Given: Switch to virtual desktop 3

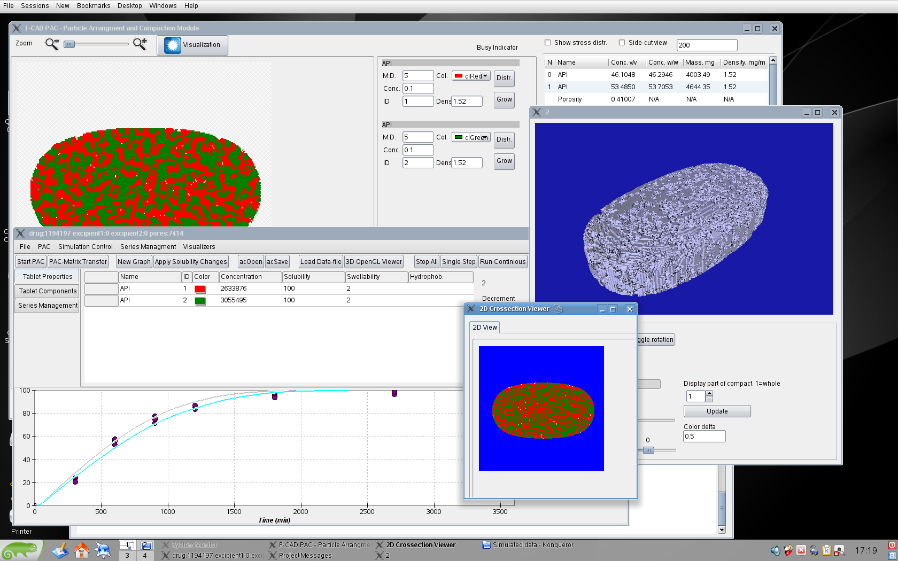Looking at the screenshot, I should [x=127, y=555].
